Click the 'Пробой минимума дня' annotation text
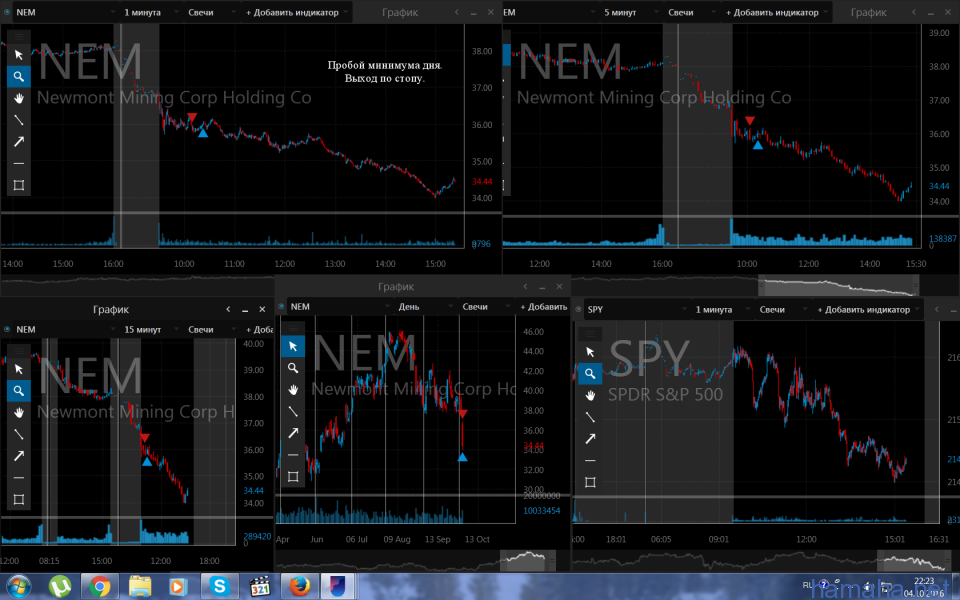This screenshot has height=600, width=960. click(x=384, y=65)
